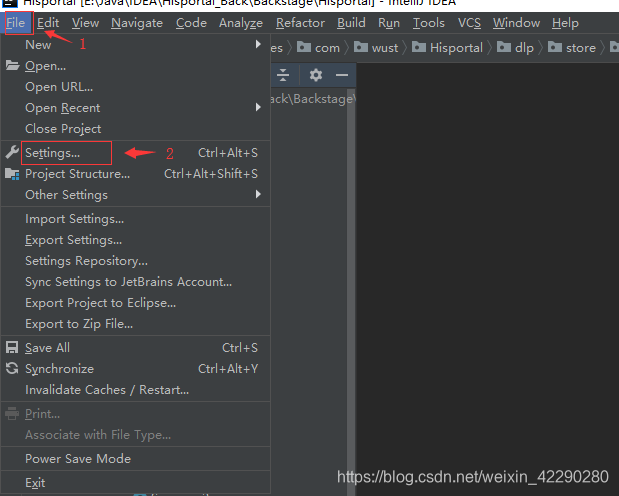Choose Import Settings... entry
Viewport: 619px width, 496px height.
tap(135, 218)
